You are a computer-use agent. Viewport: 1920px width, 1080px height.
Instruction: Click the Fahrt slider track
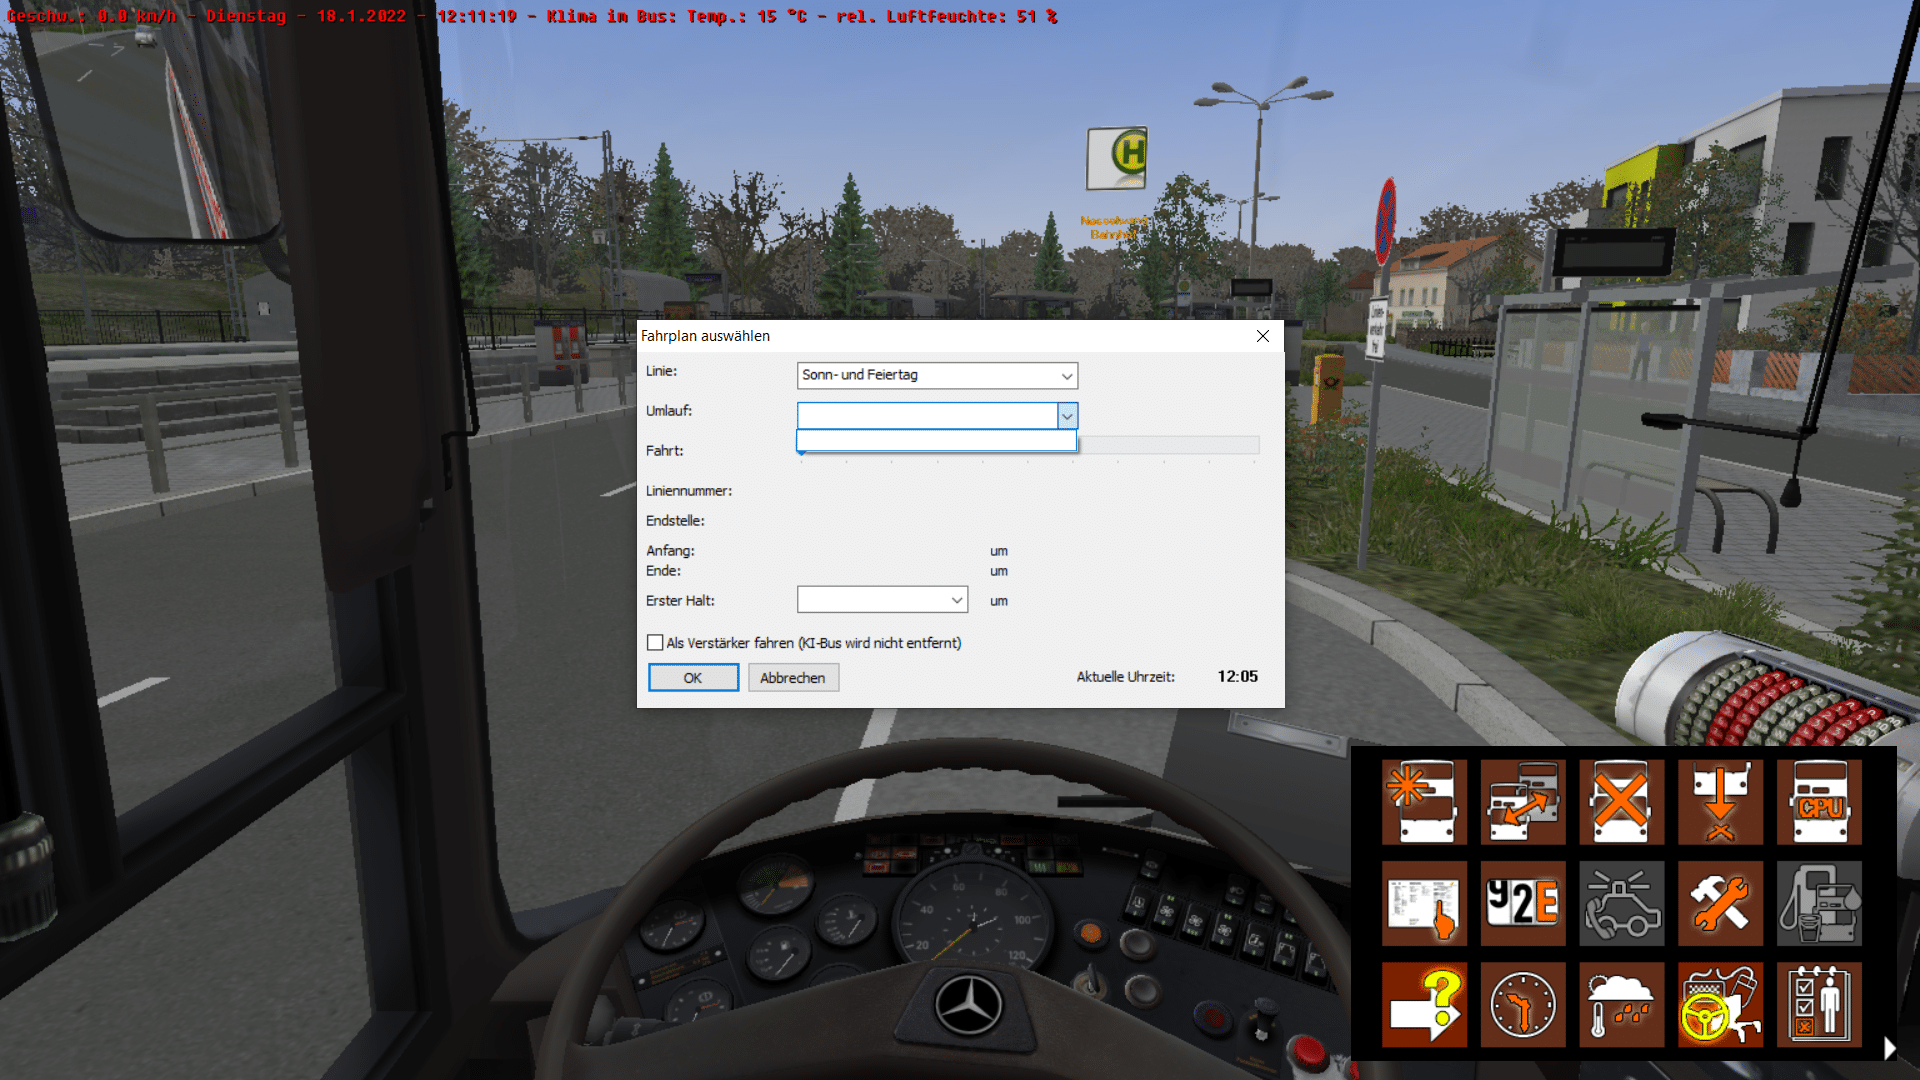[1168, 445]
